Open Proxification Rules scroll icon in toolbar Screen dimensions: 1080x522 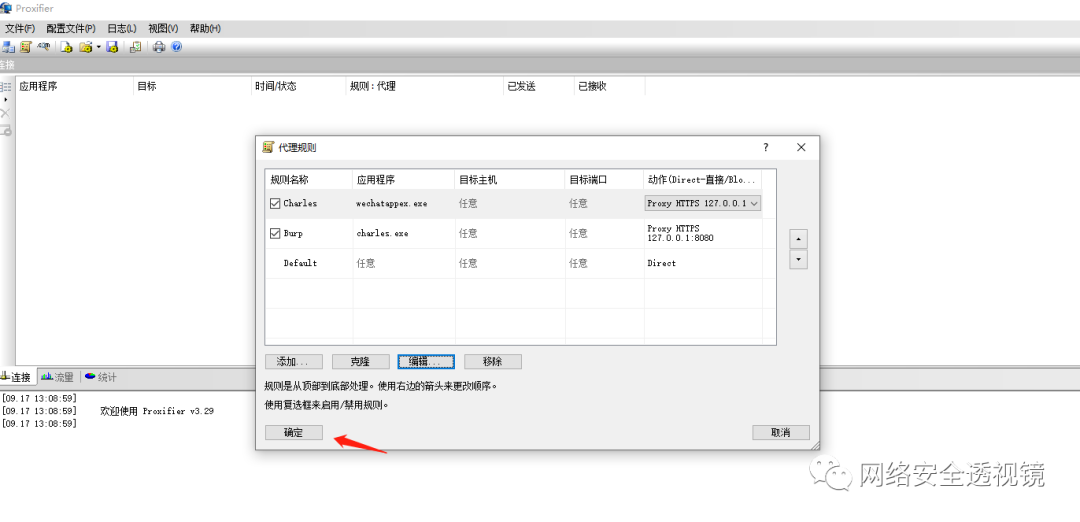point(26,47)
